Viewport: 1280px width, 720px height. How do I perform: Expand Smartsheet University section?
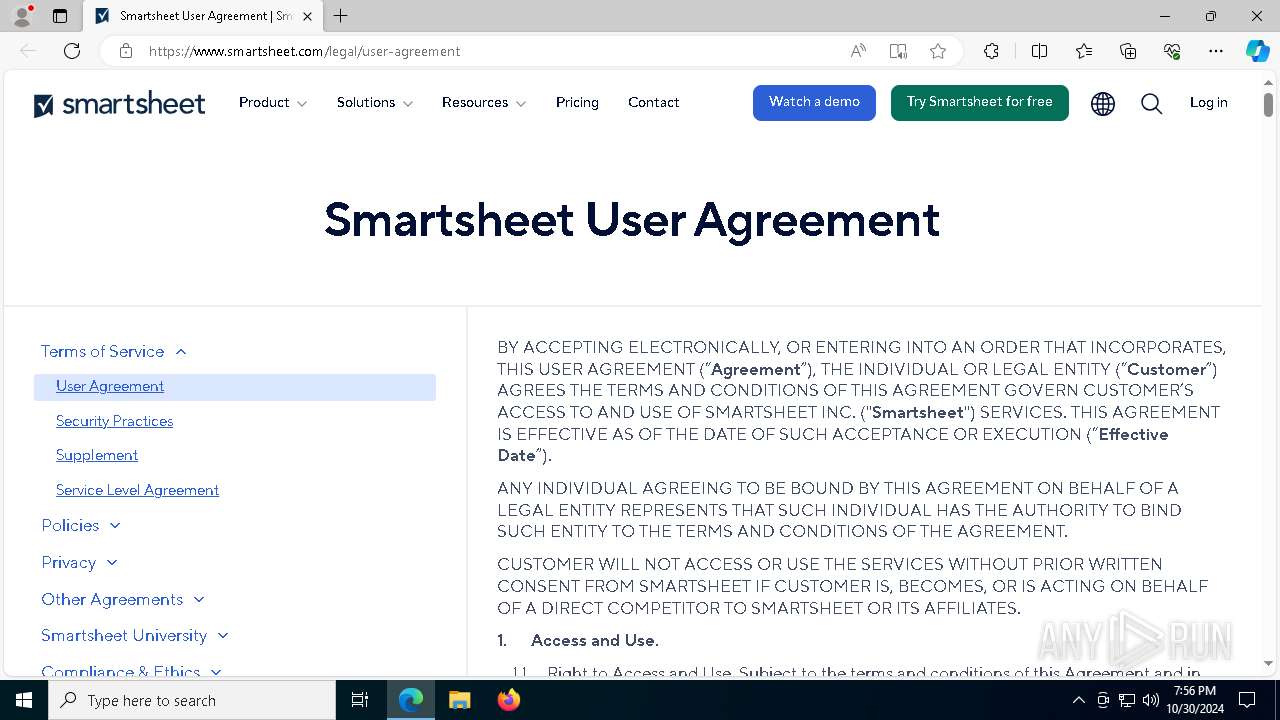pos(135,635)
